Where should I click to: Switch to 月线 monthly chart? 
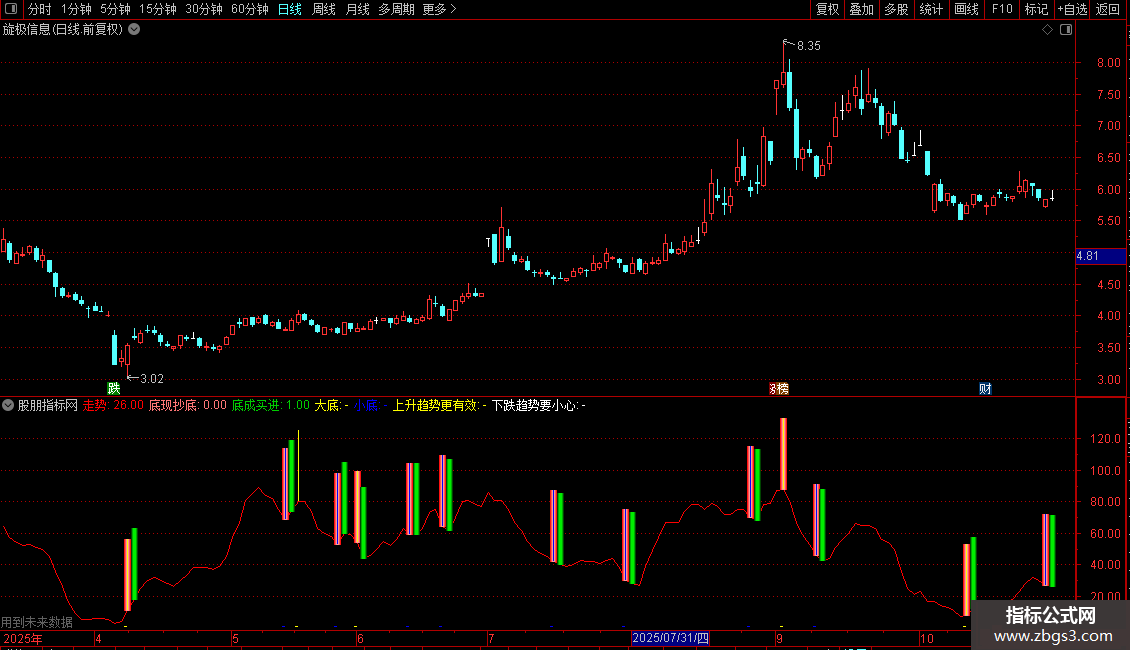357,9
